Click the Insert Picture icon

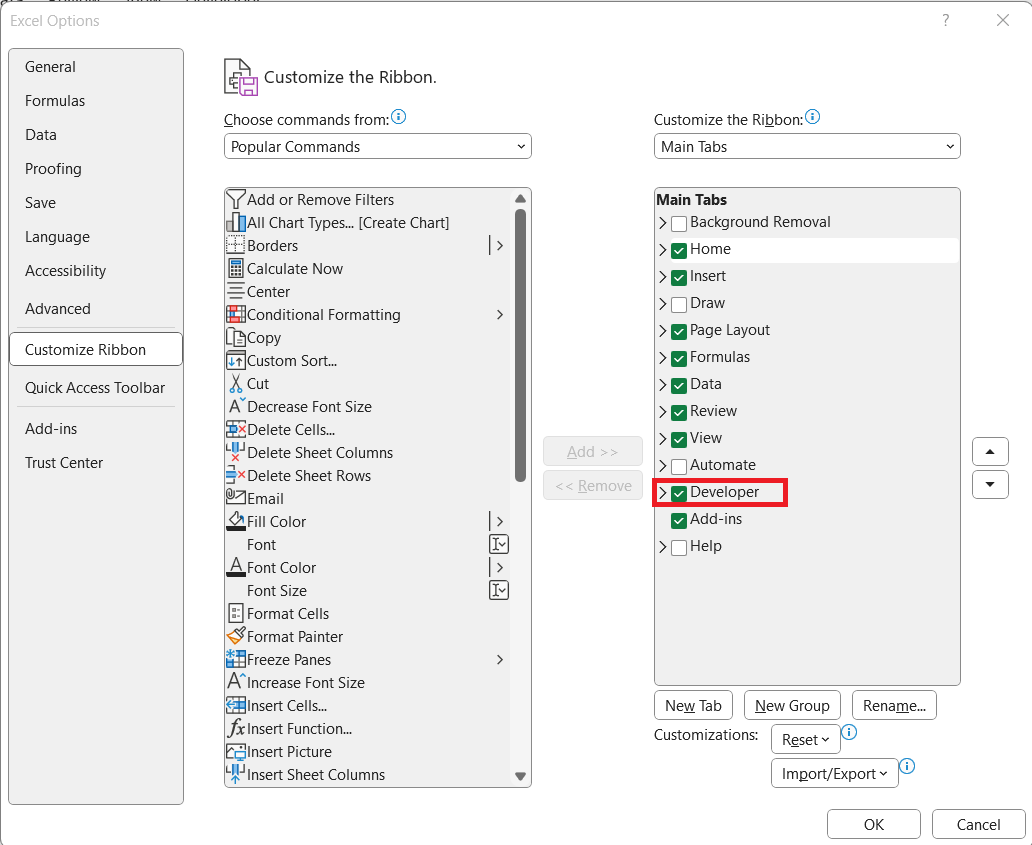tap(236, 752)
